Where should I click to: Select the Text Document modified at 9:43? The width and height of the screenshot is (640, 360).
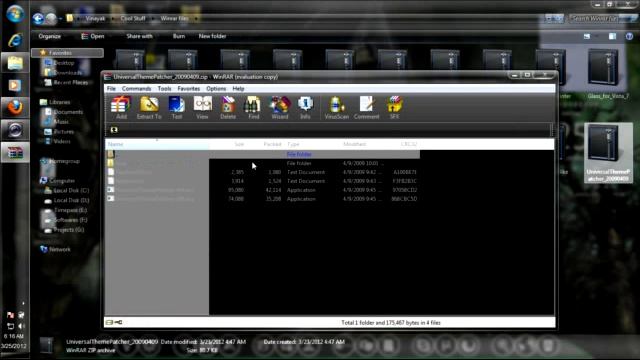[x=262, y=181]
